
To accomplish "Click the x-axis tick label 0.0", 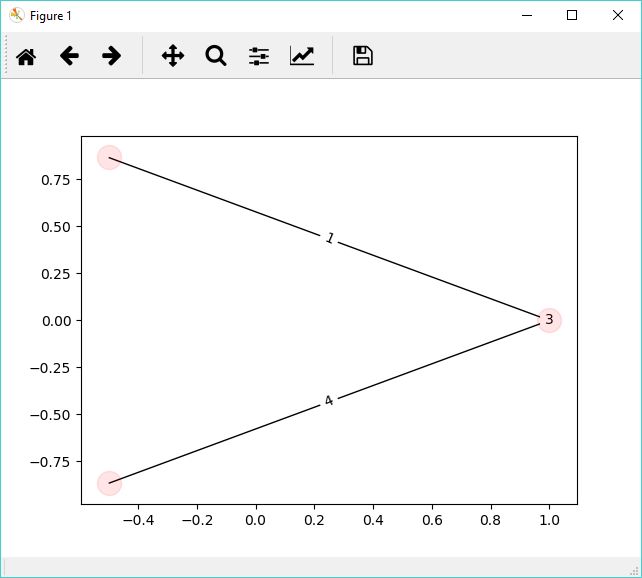I will (x=255, y=520).
